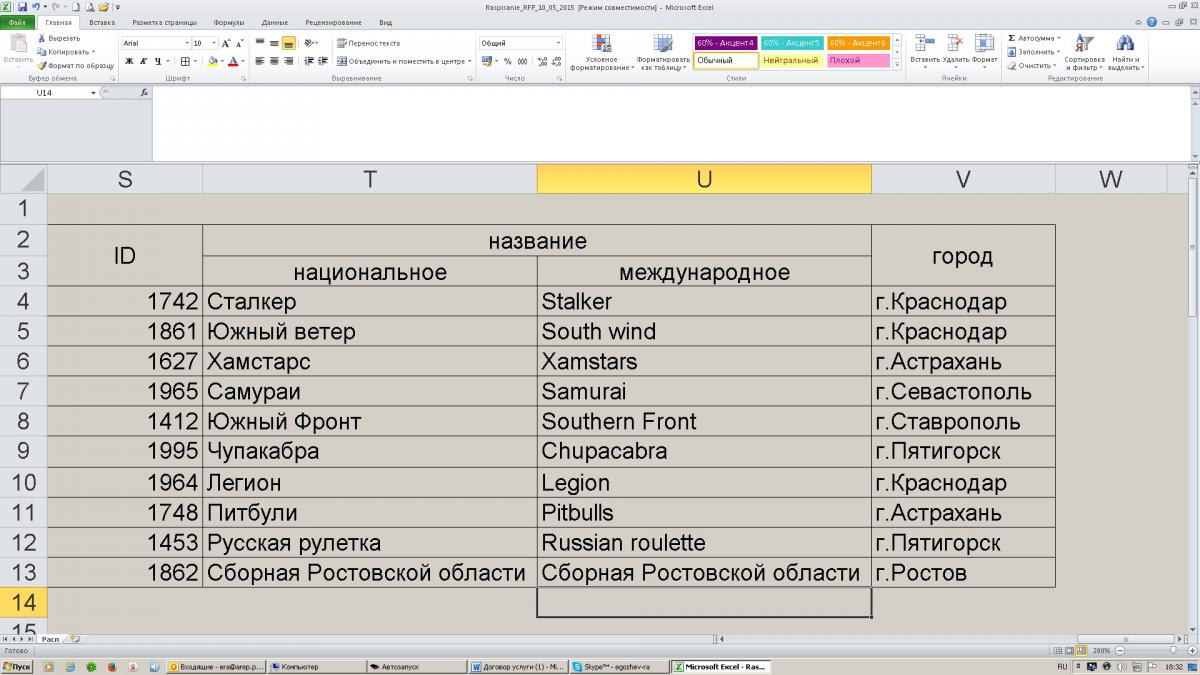The width and height of the screenshot is (1200, 675).
Task: Click the Save icon in quick access toolbar
Action: [22, 7]
